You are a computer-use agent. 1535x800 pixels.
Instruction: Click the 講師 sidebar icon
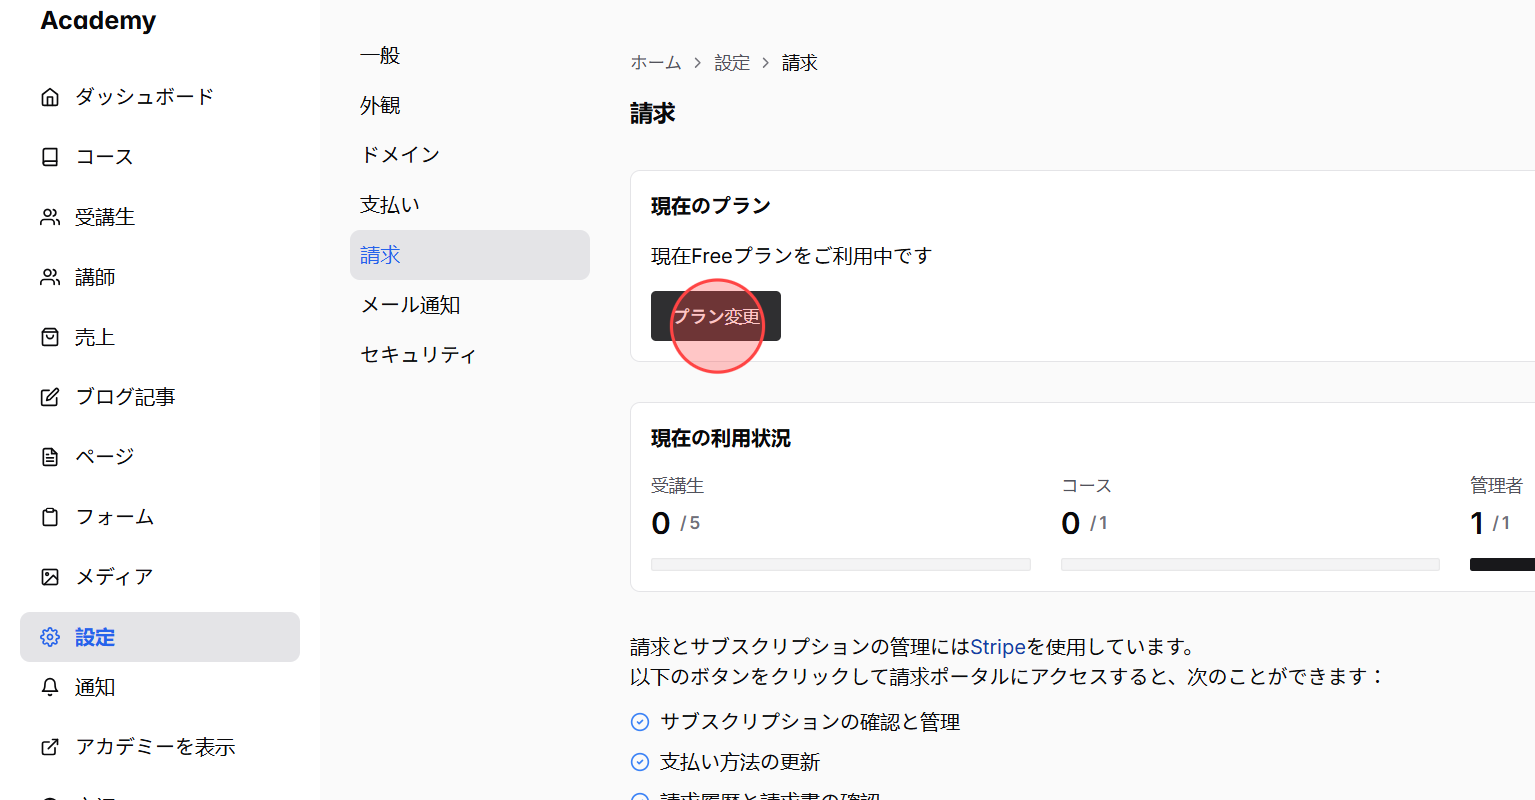(x=50, y=276)
